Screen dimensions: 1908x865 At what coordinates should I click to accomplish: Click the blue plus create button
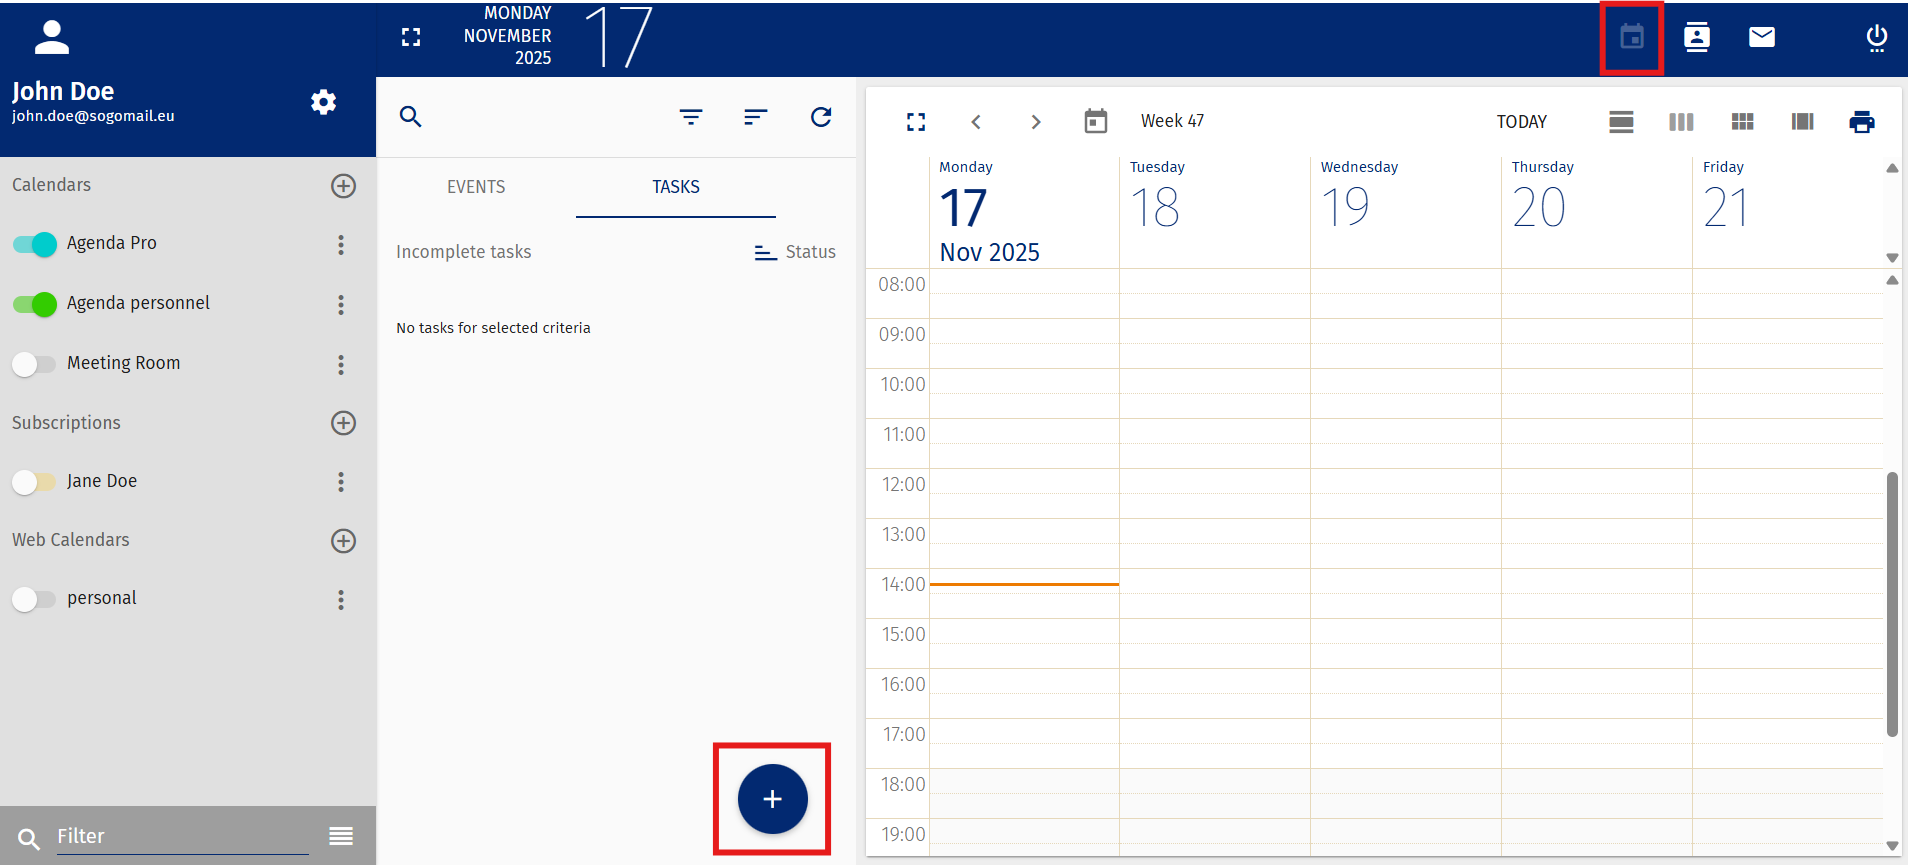click(x=772, y=799)
